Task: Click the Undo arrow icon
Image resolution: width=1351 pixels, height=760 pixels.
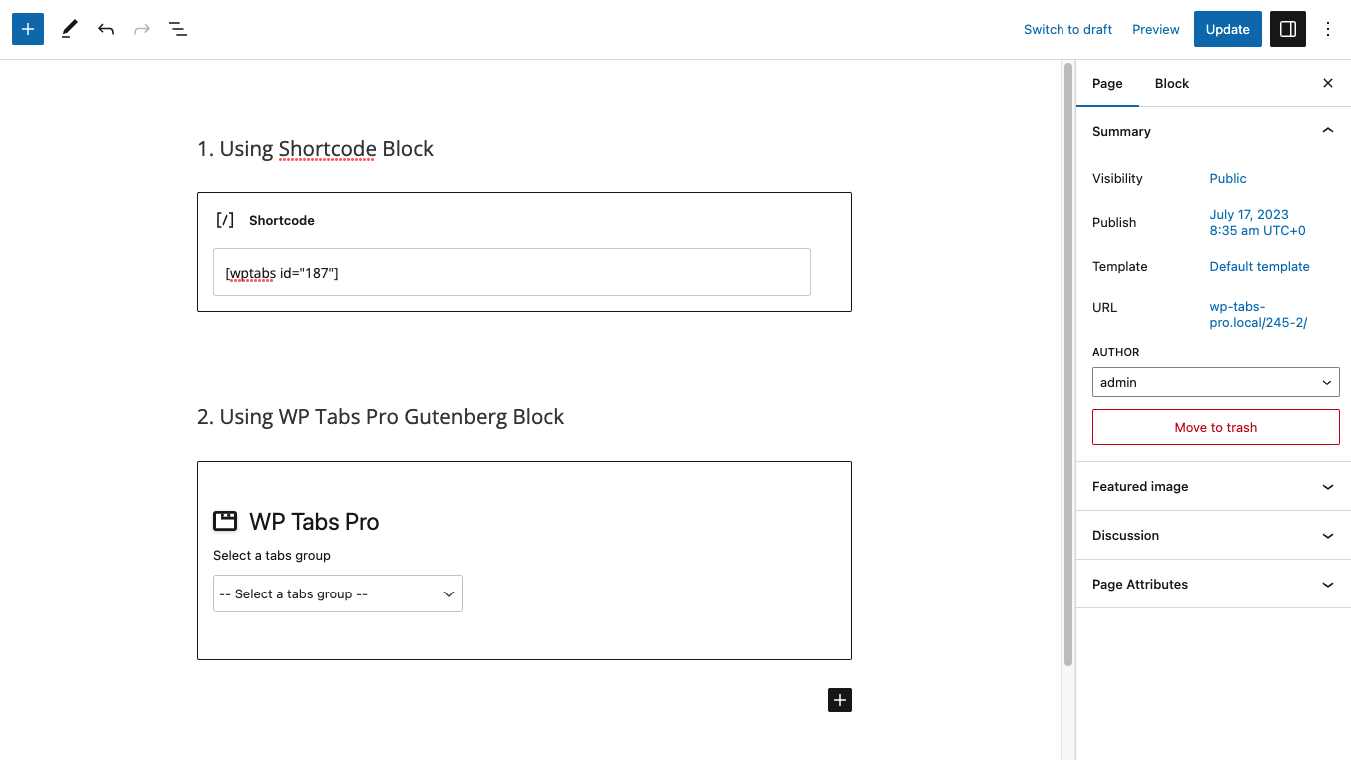Action: tap(106, 29)
